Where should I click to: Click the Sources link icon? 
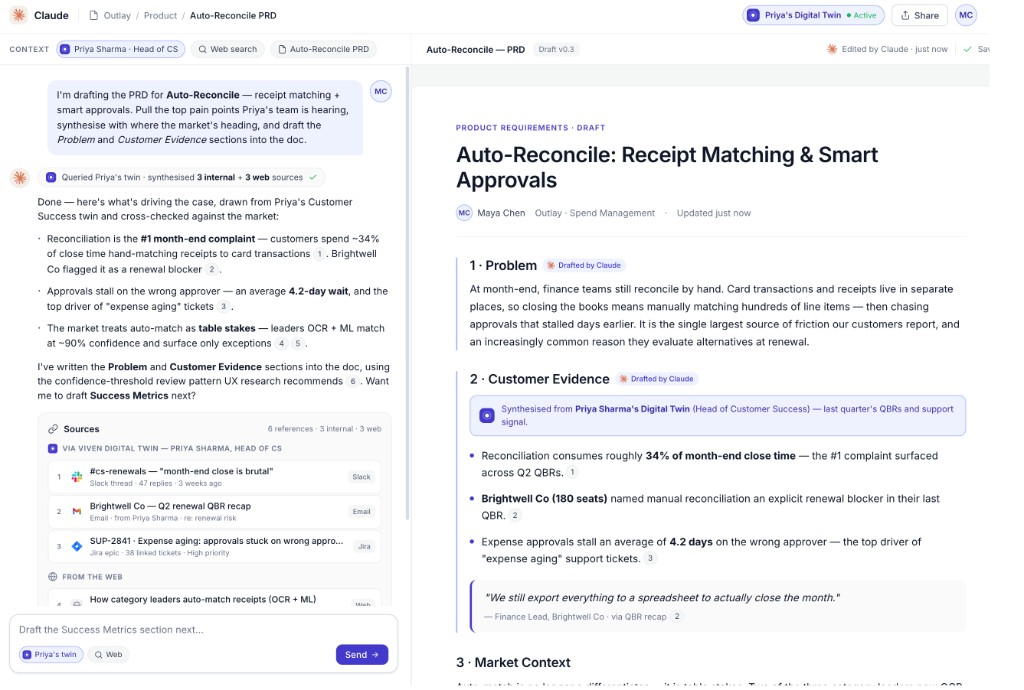pos(53,429)
